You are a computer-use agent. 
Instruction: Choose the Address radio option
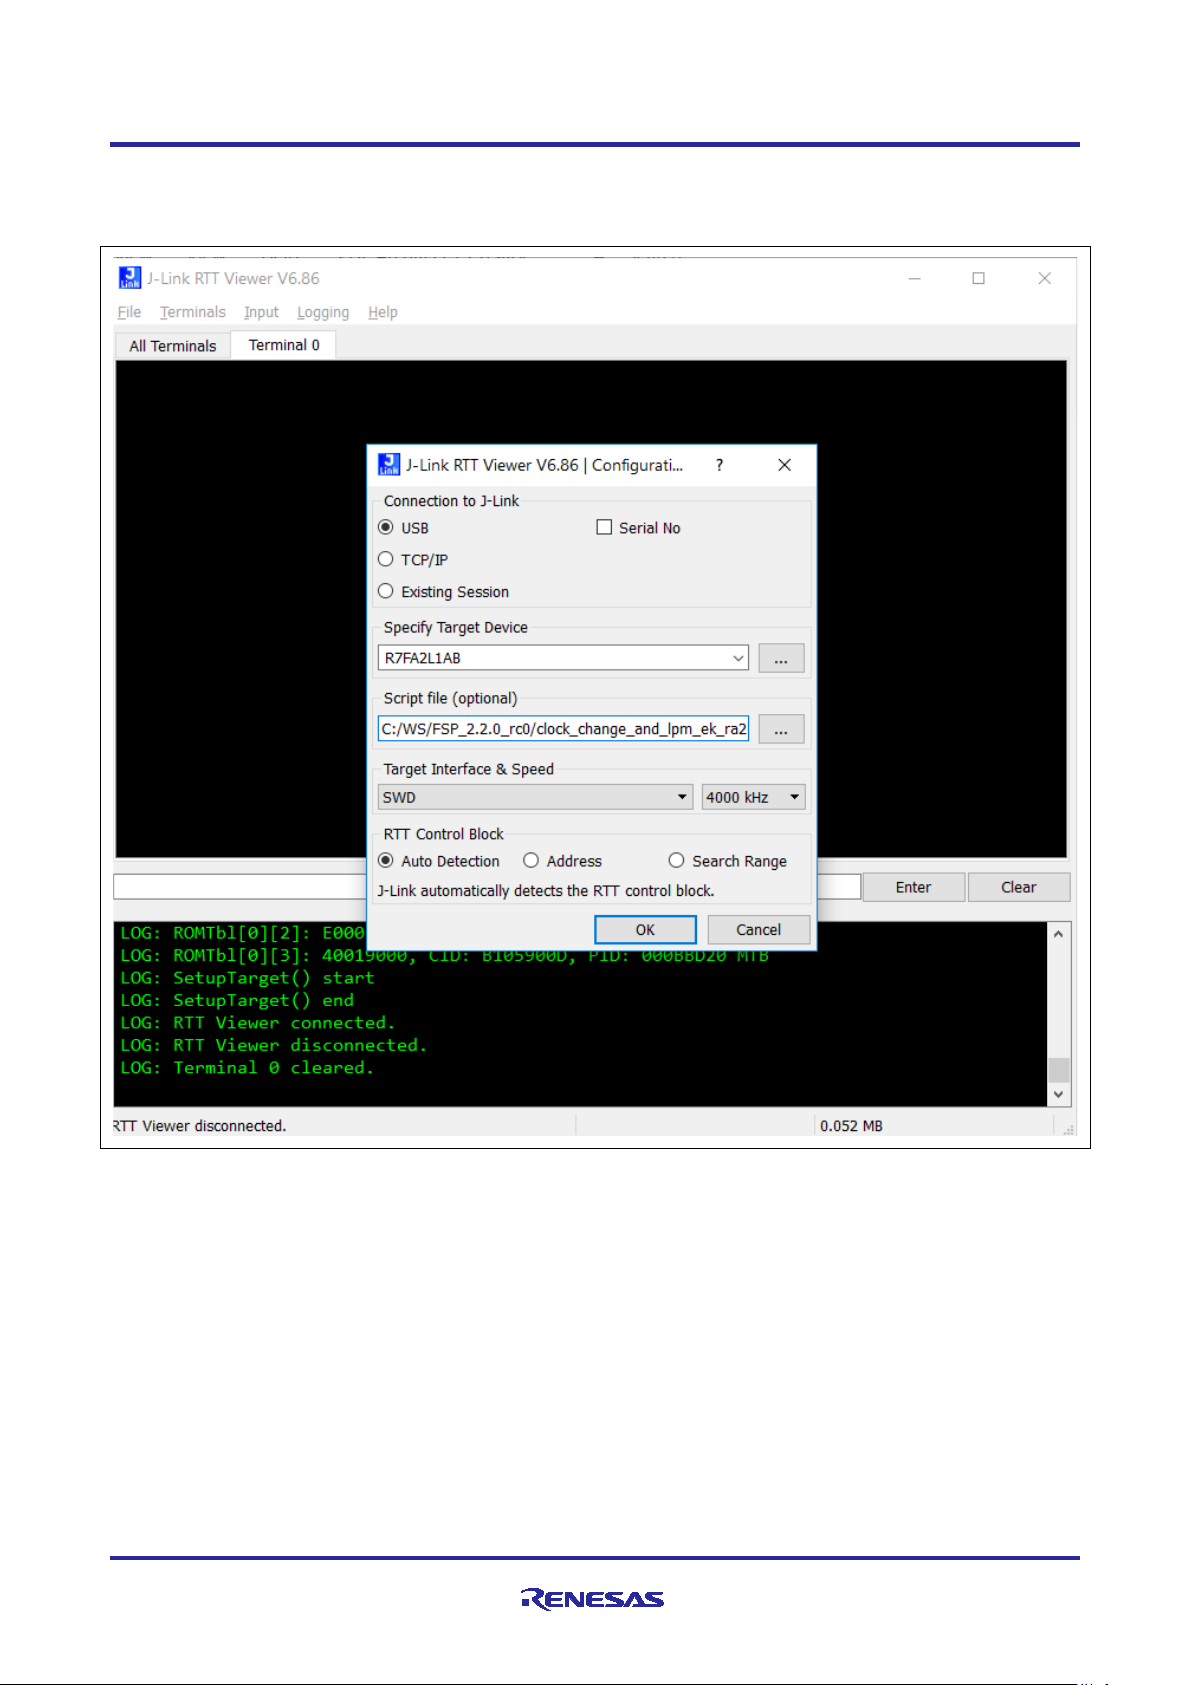(x=531, y=860)
